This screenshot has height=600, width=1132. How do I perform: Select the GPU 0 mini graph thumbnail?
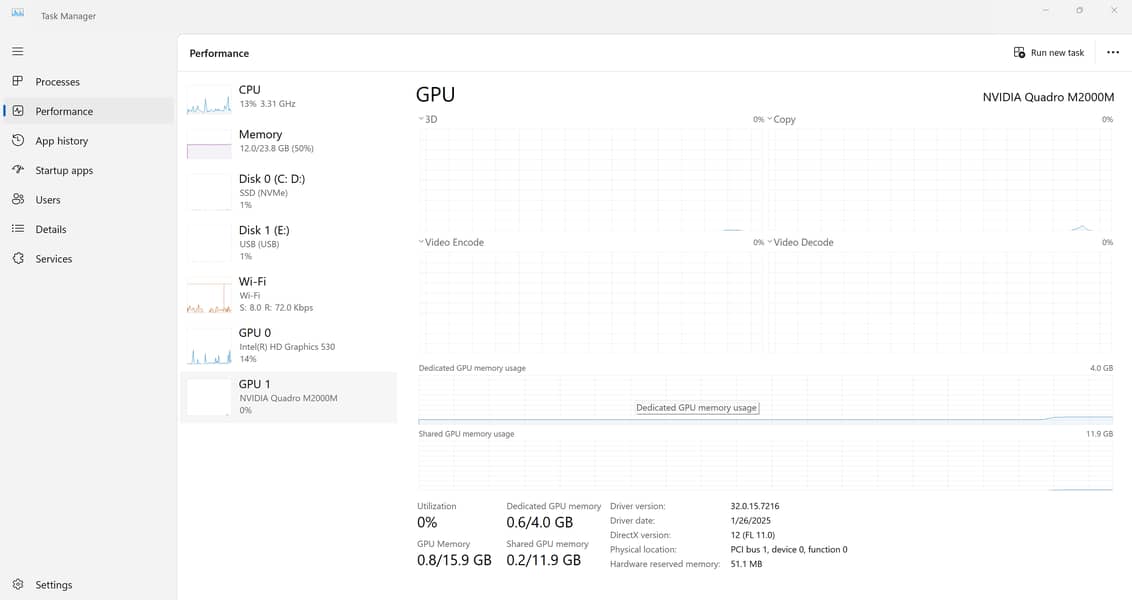(x=209, y=348)
